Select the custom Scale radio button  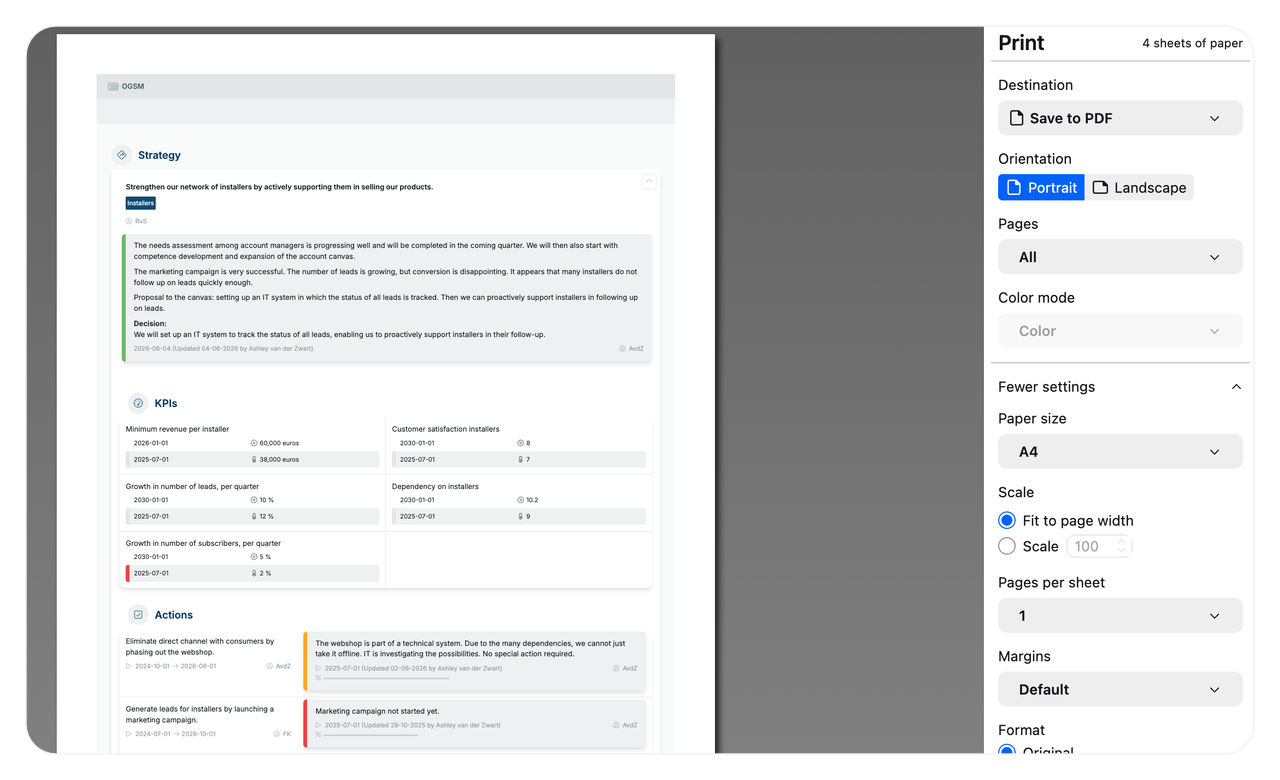pyautogui.click(x=1007, y=546)
